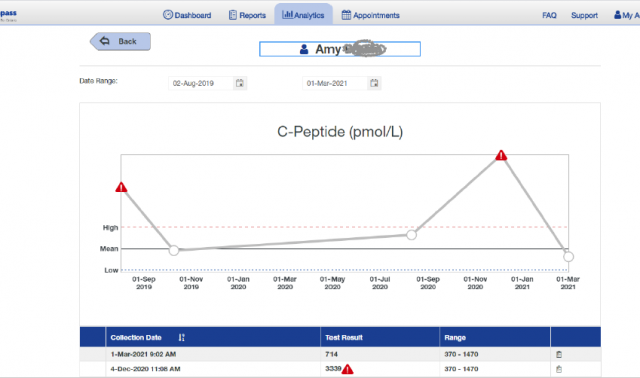Select the red peak alert marker near 01-Jan 2021
This screenshot has width=640, height=378.
[501, 156]
